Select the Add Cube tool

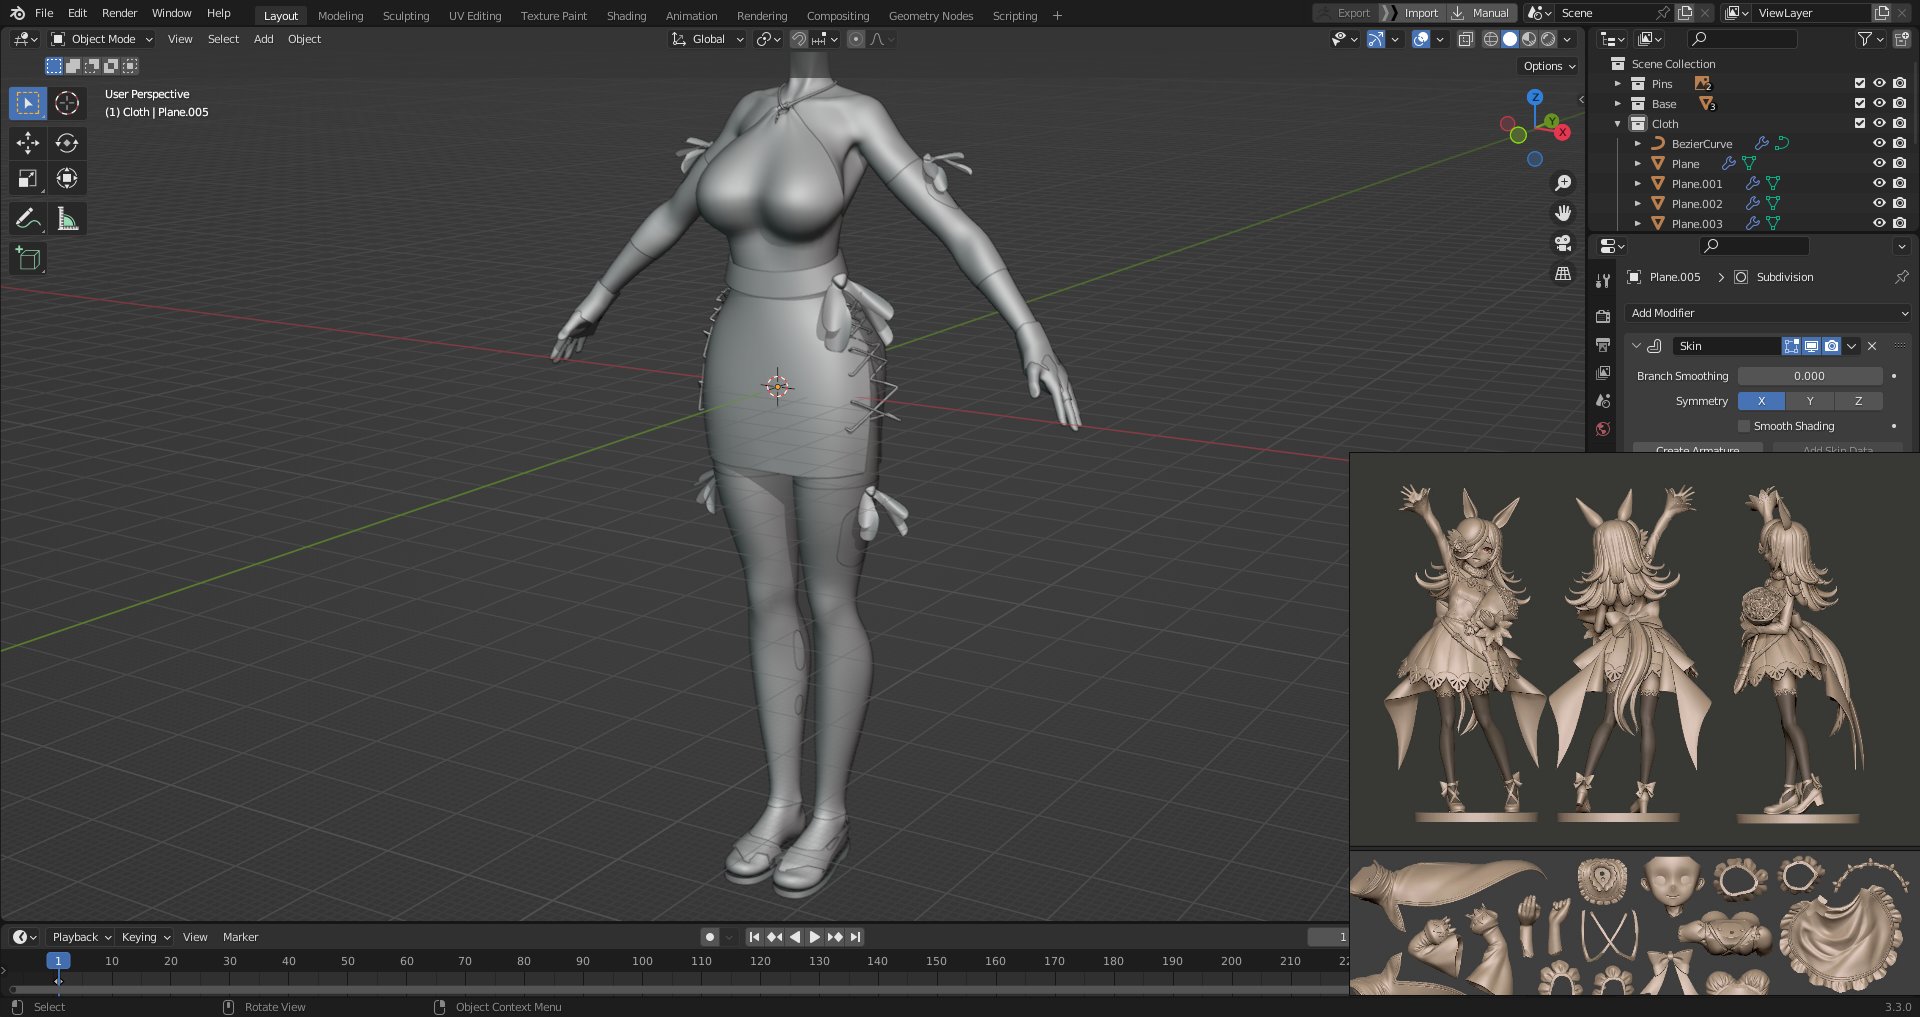[27, 258]
